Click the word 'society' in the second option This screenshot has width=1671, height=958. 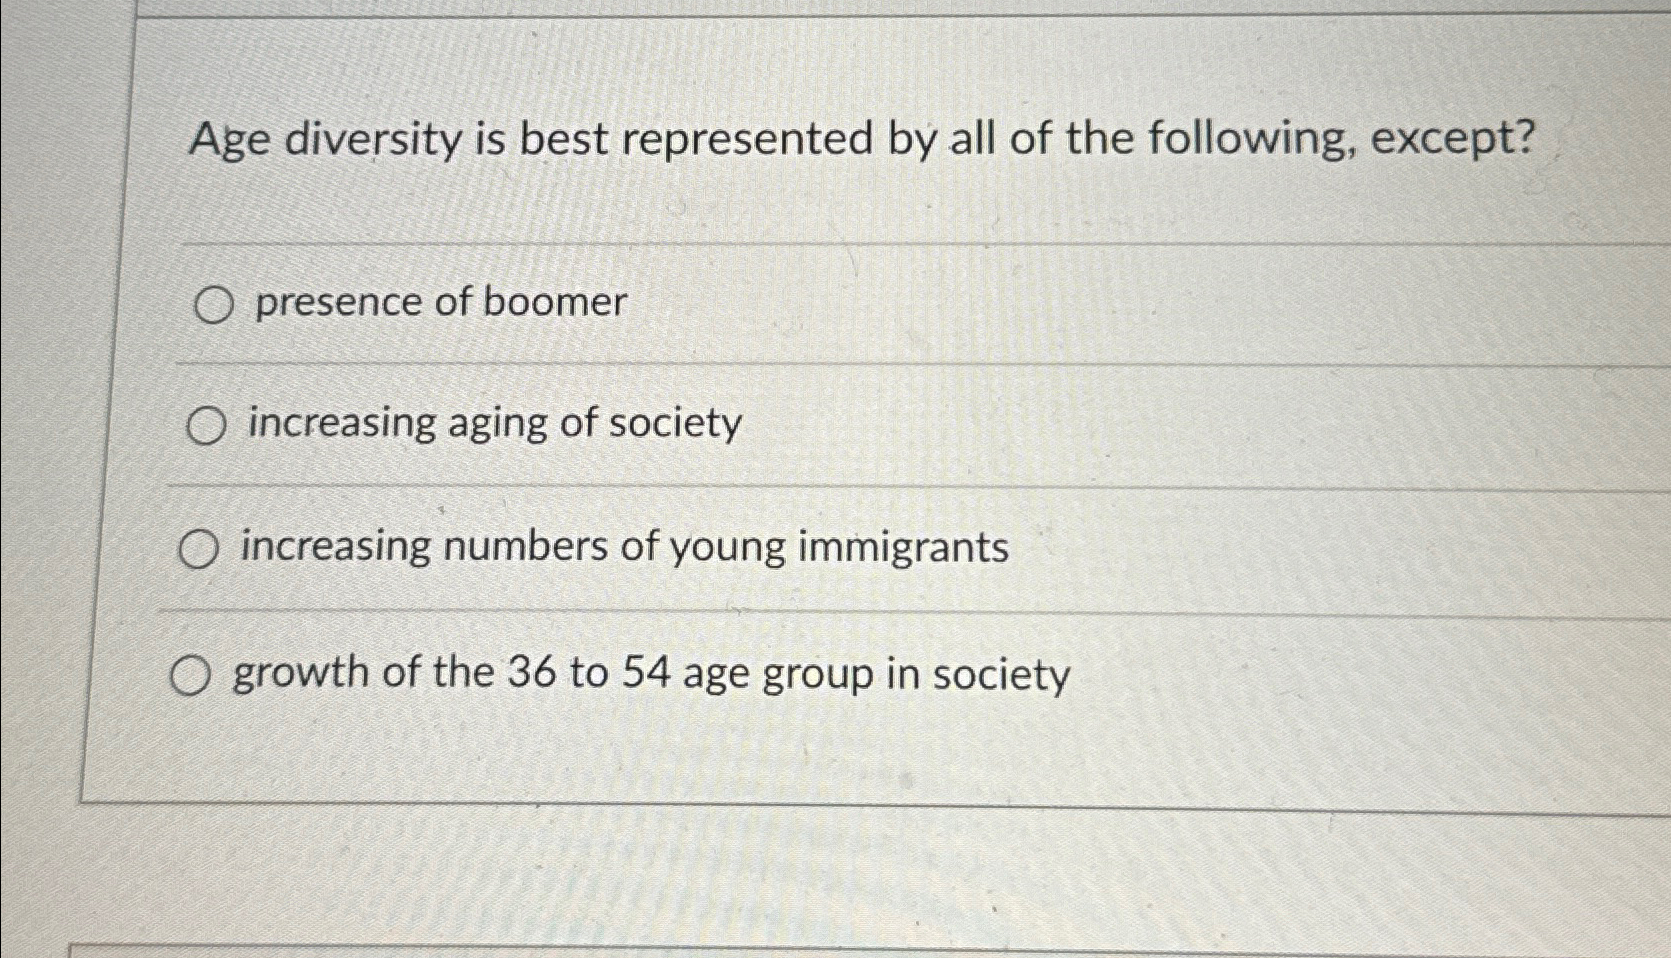pos(675,424)
